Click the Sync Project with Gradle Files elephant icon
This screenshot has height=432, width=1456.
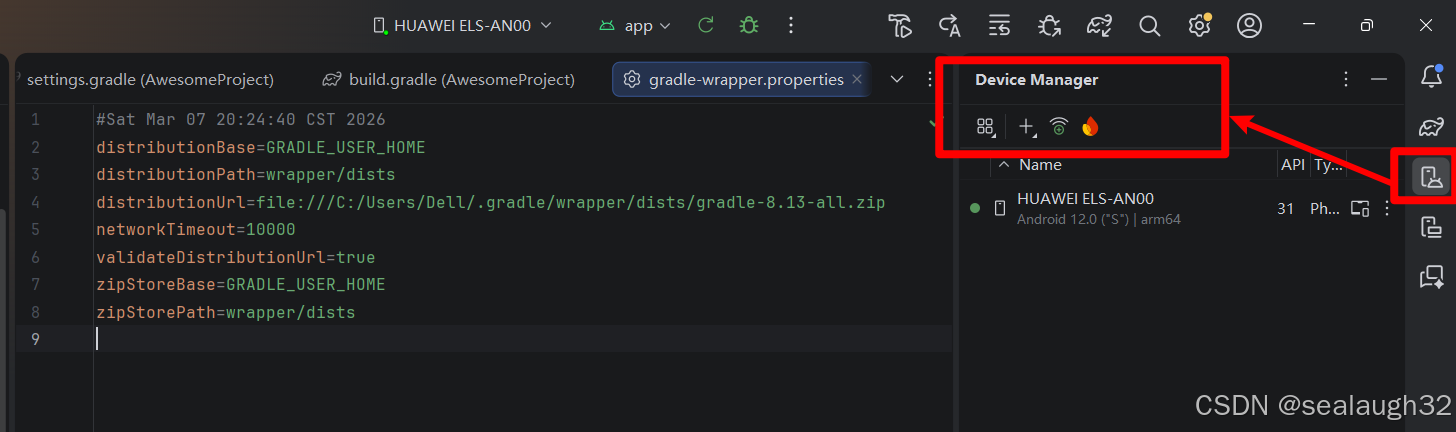(1100, 26)
